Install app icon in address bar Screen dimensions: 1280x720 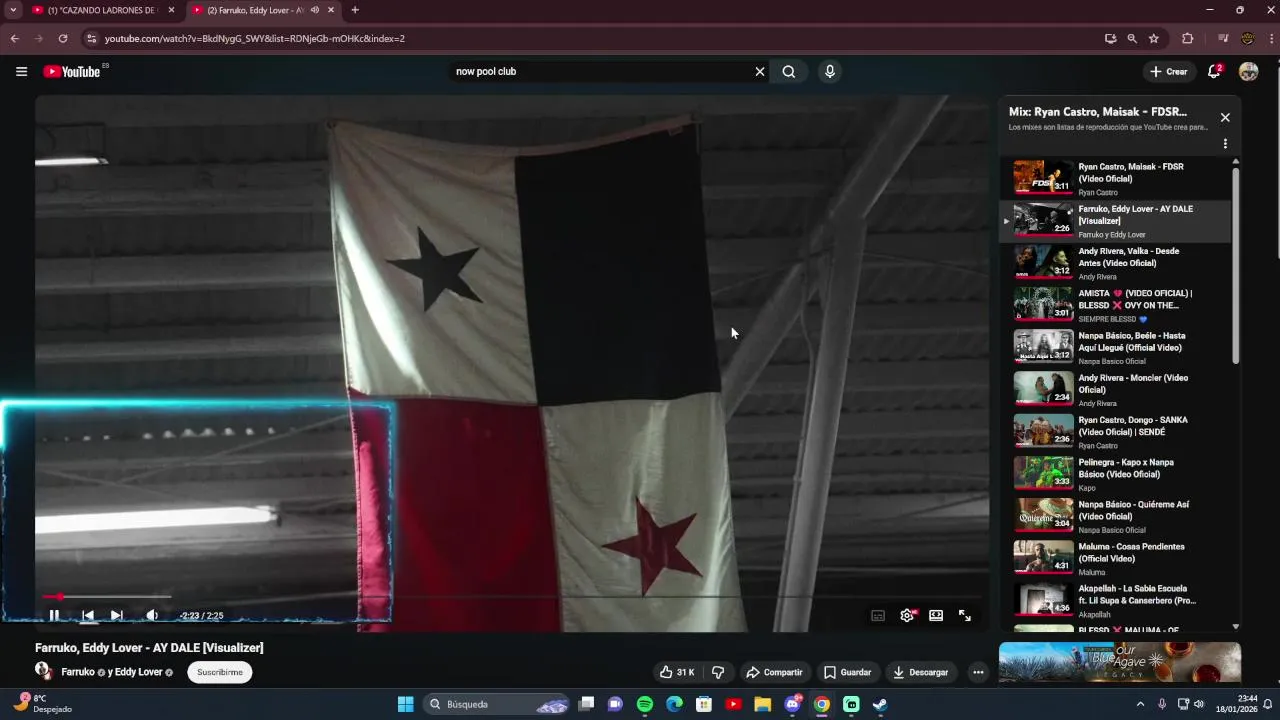click(x=1110, y=38)
